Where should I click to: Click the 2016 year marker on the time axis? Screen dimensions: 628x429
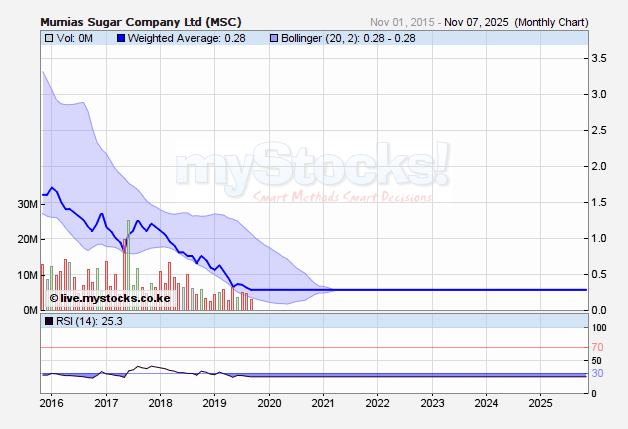pyautogui.click(x=52, y=403)
